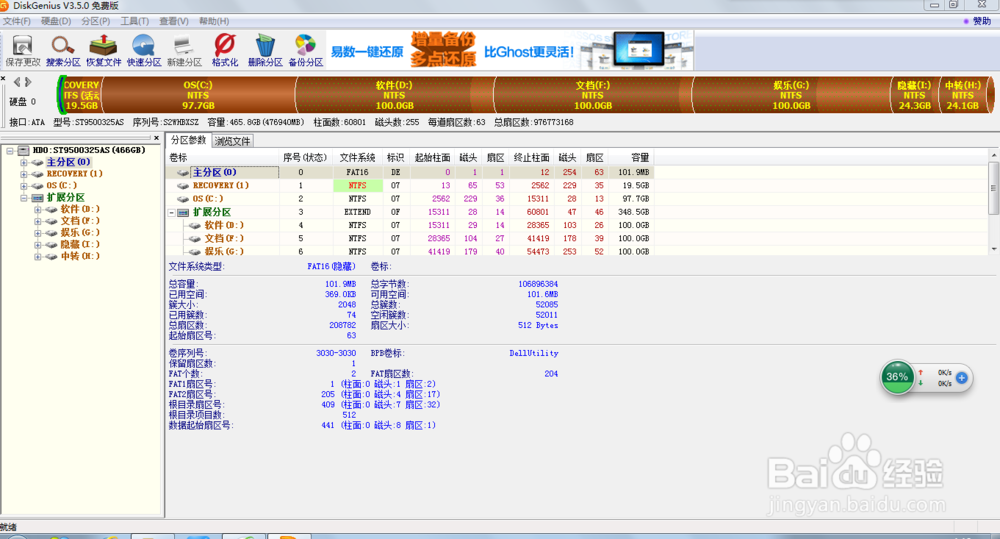1000x539 pixels.
Task: Expand 软件(D:) in the left tree
Action: (38, 210)
